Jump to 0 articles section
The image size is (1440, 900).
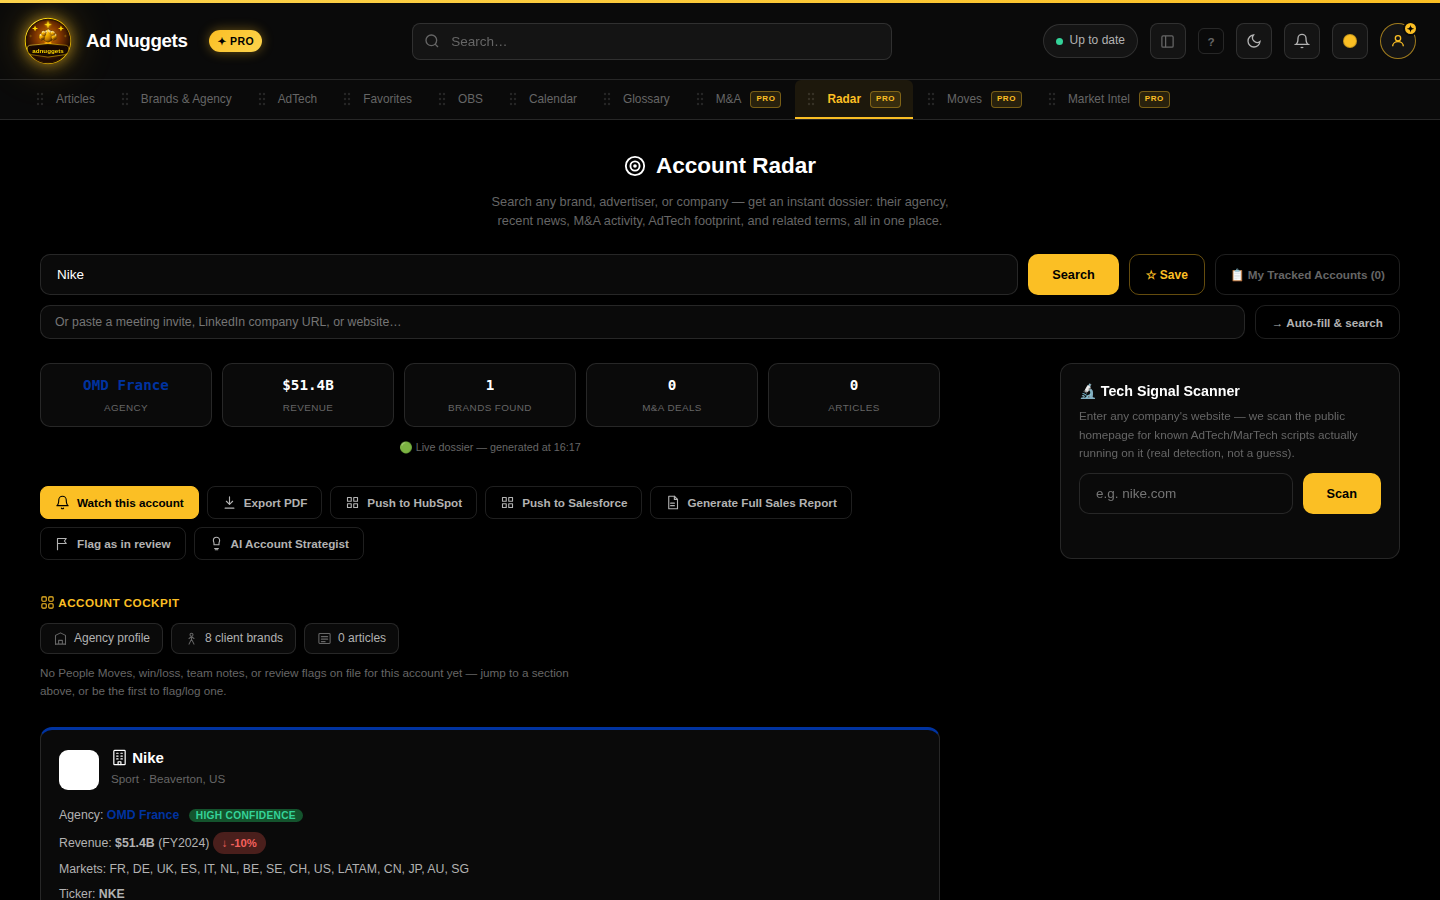351,638
